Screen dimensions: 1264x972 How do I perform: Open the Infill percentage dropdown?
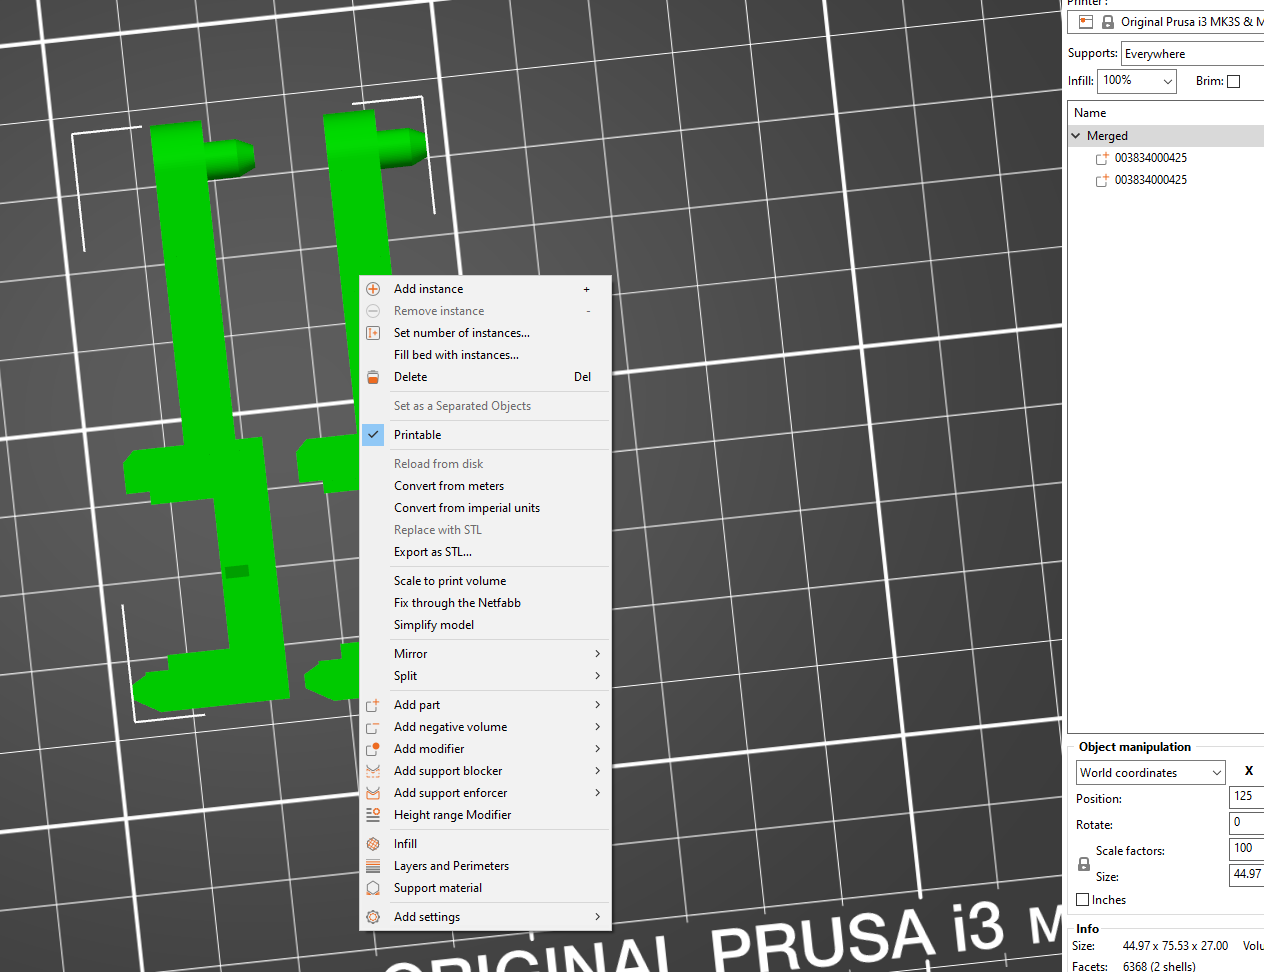pyautogui.click(x=1168, y=80)
